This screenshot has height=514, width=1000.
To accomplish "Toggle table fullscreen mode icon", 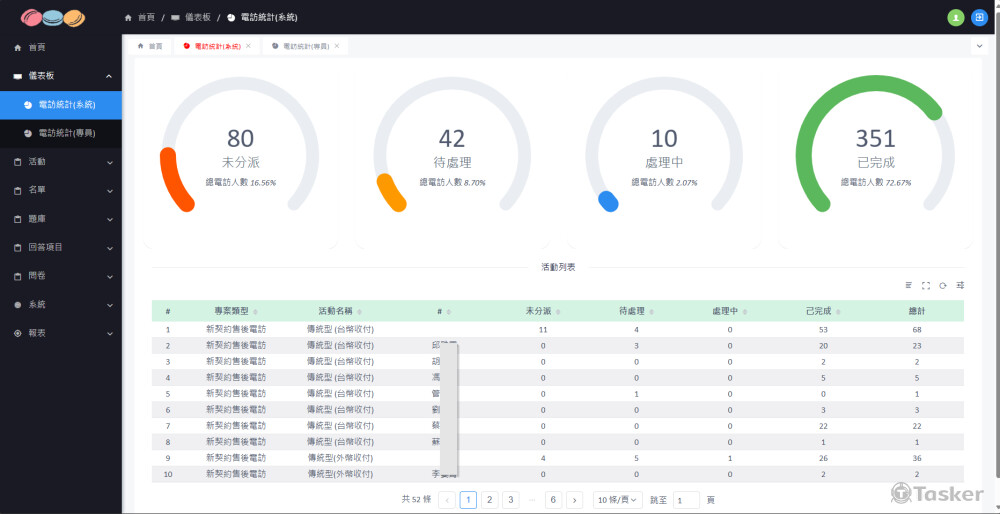I will click(925, 286).
